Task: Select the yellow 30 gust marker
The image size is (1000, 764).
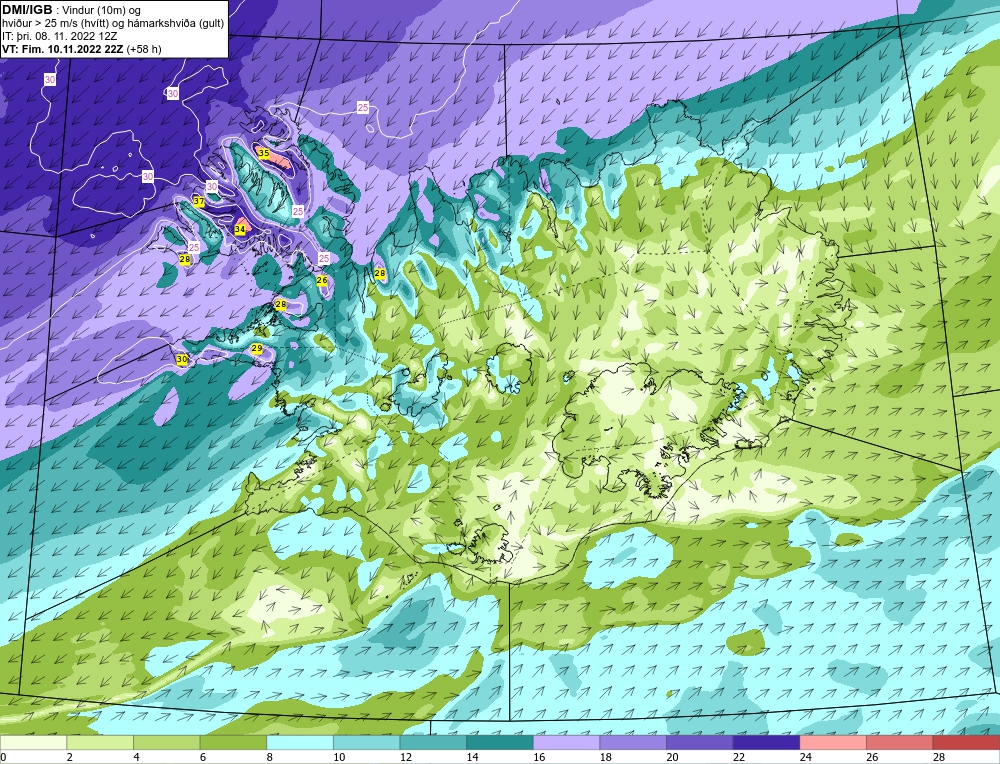Action: tap(182, 360)
